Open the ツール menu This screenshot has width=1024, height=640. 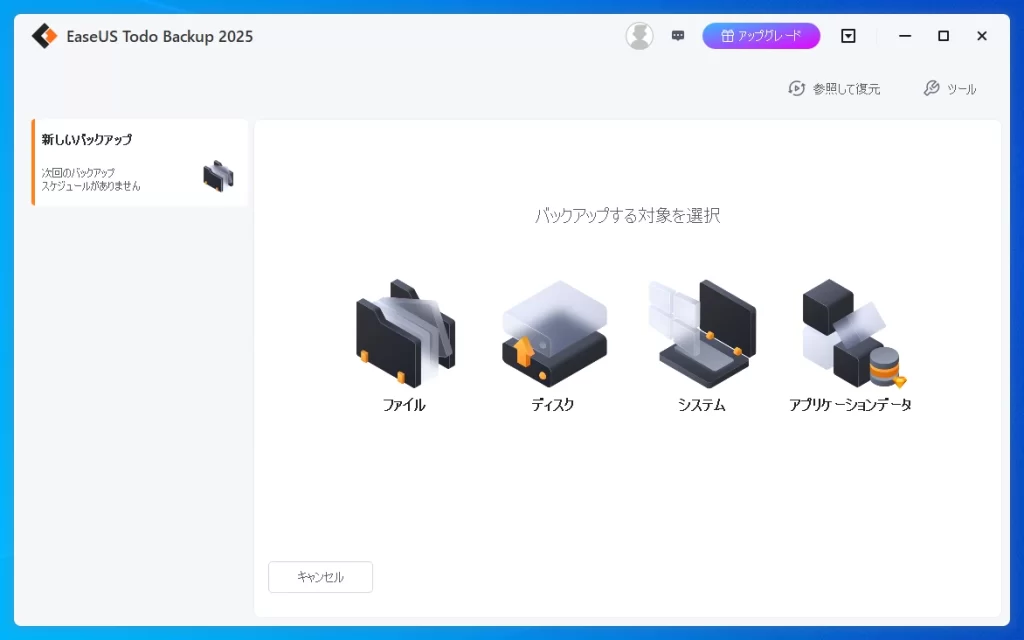[949, 89]
